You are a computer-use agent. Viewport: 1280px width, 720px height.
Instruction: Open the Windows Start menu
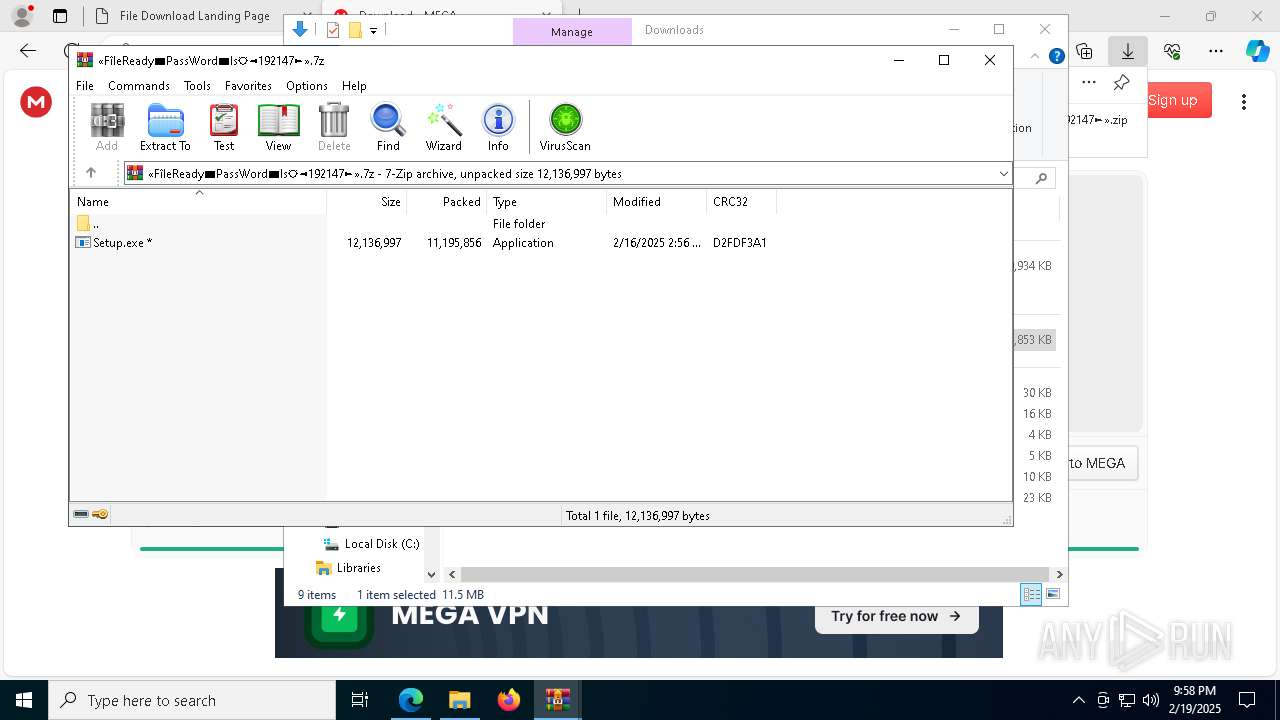(23, 700)
